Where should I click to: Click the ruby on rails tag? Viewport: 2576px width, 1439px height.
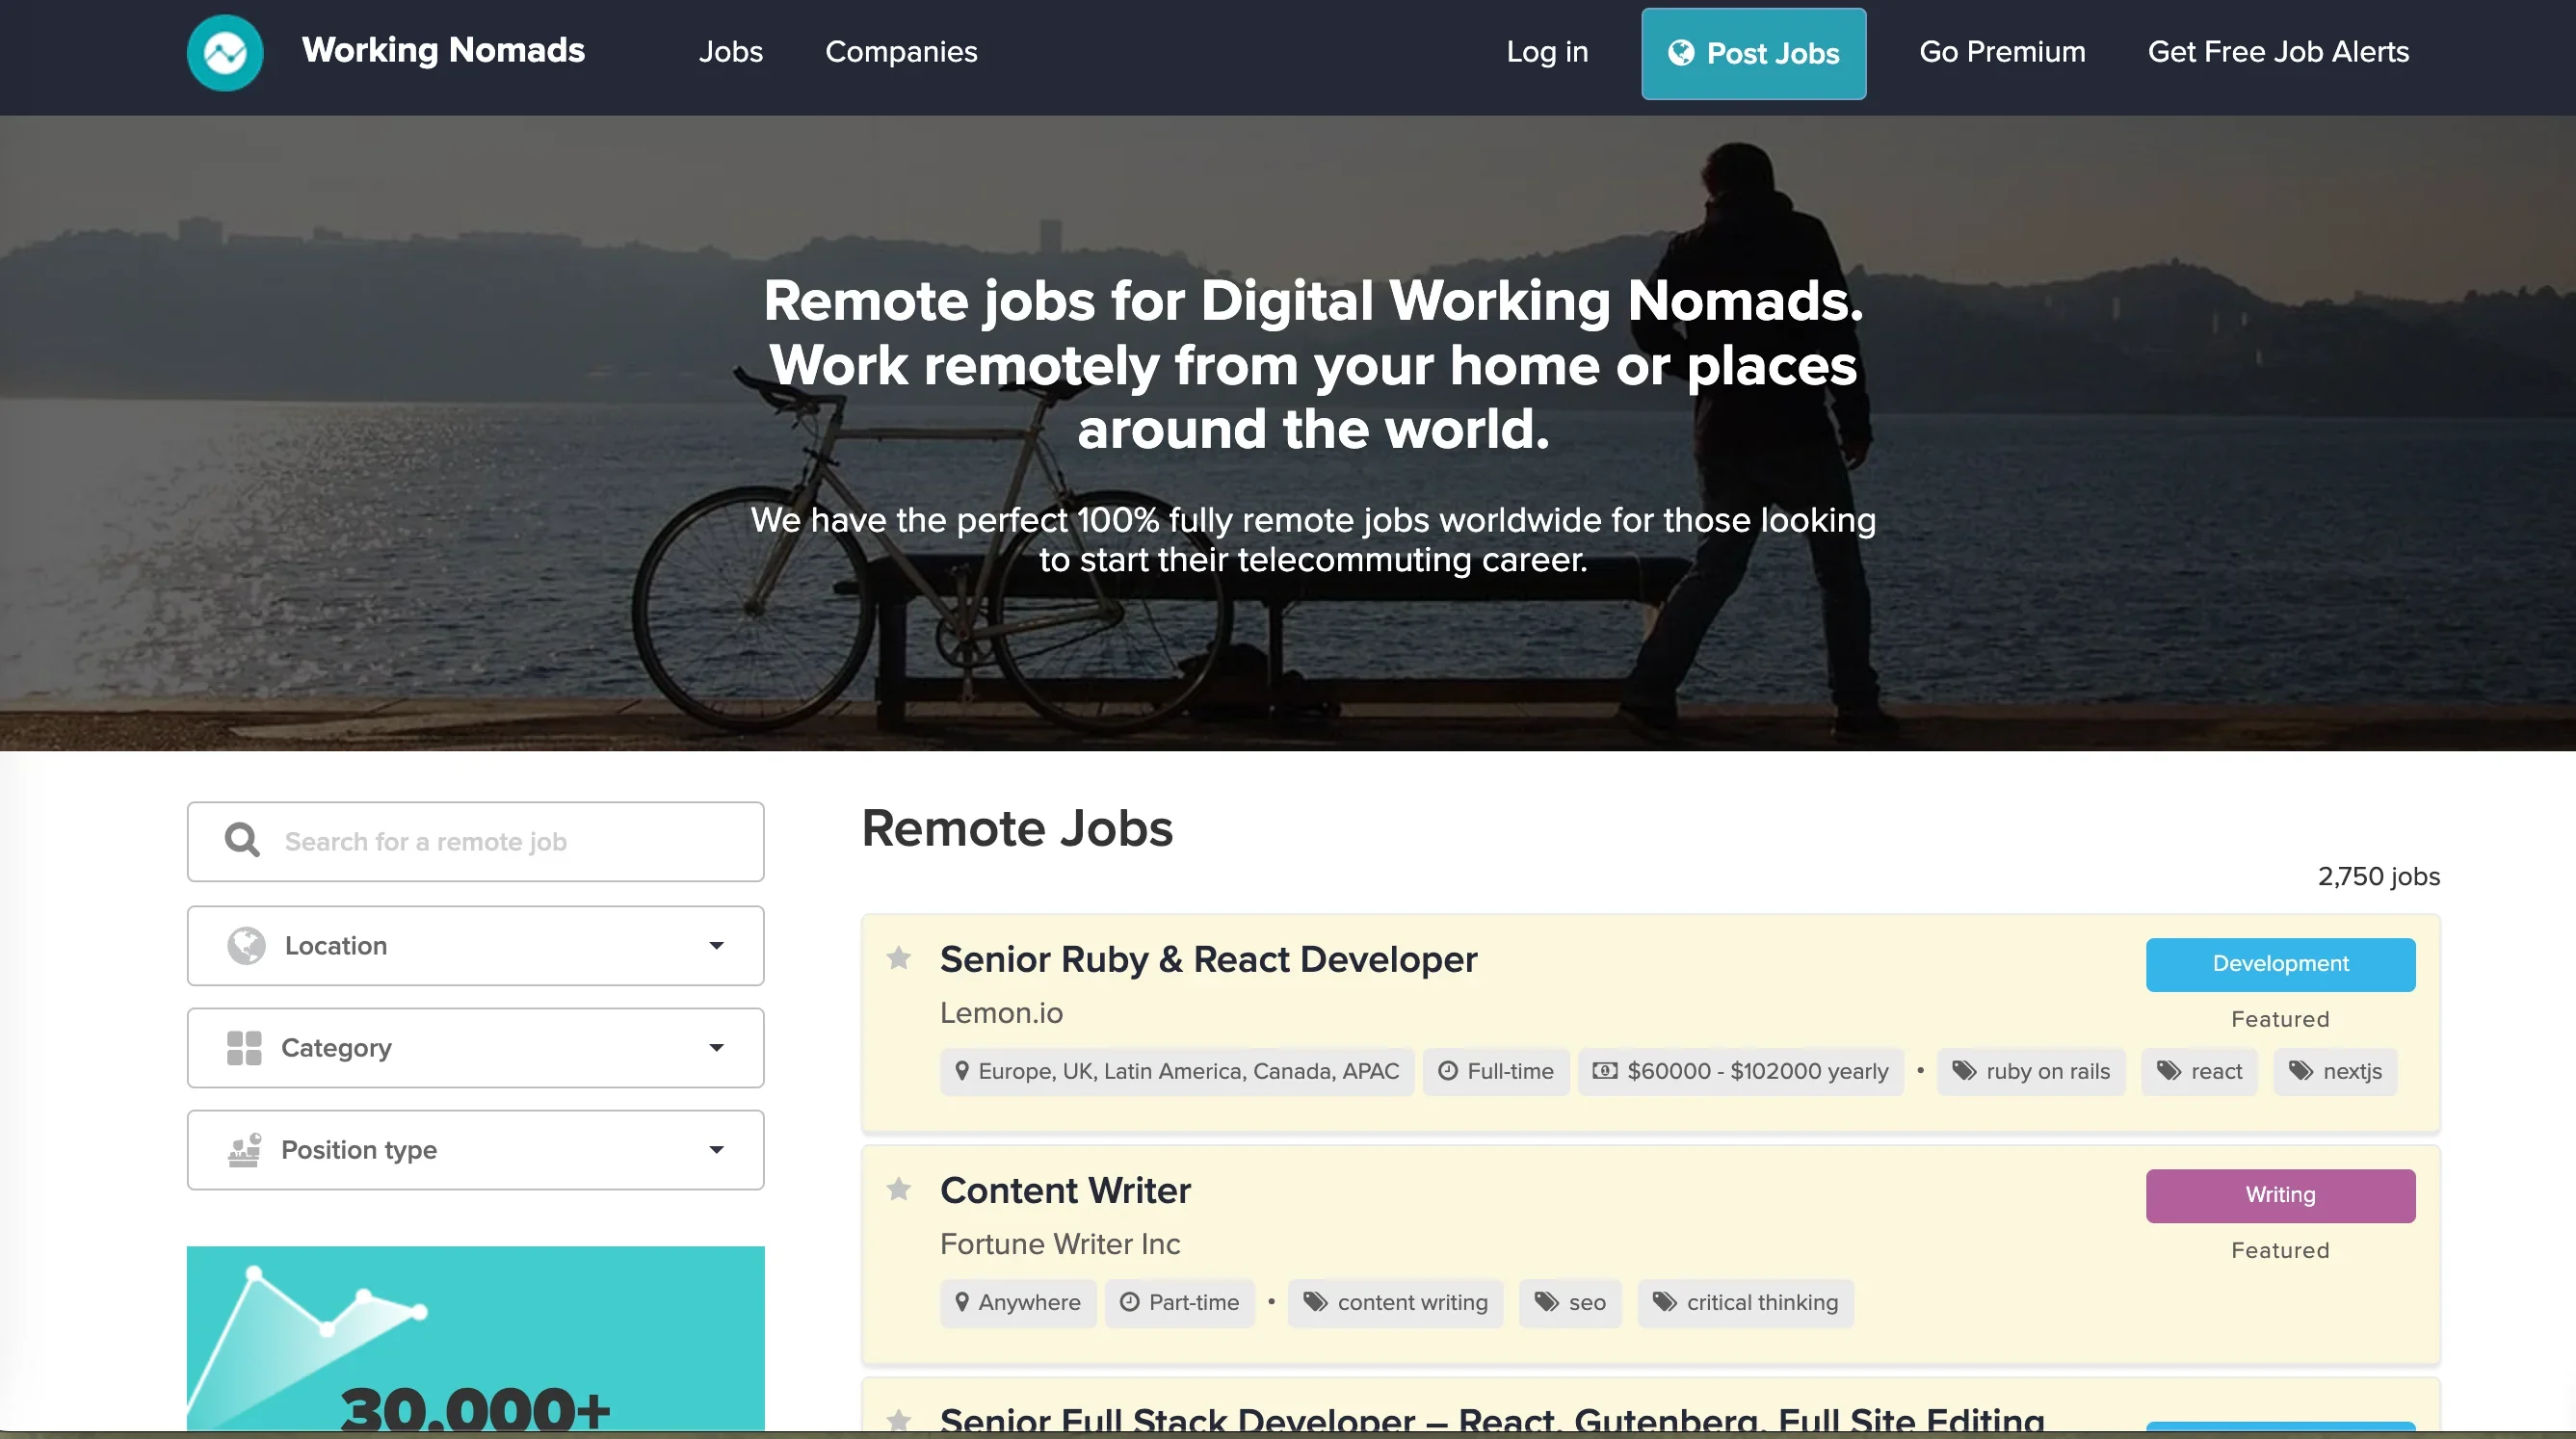coord(2030,1071)
